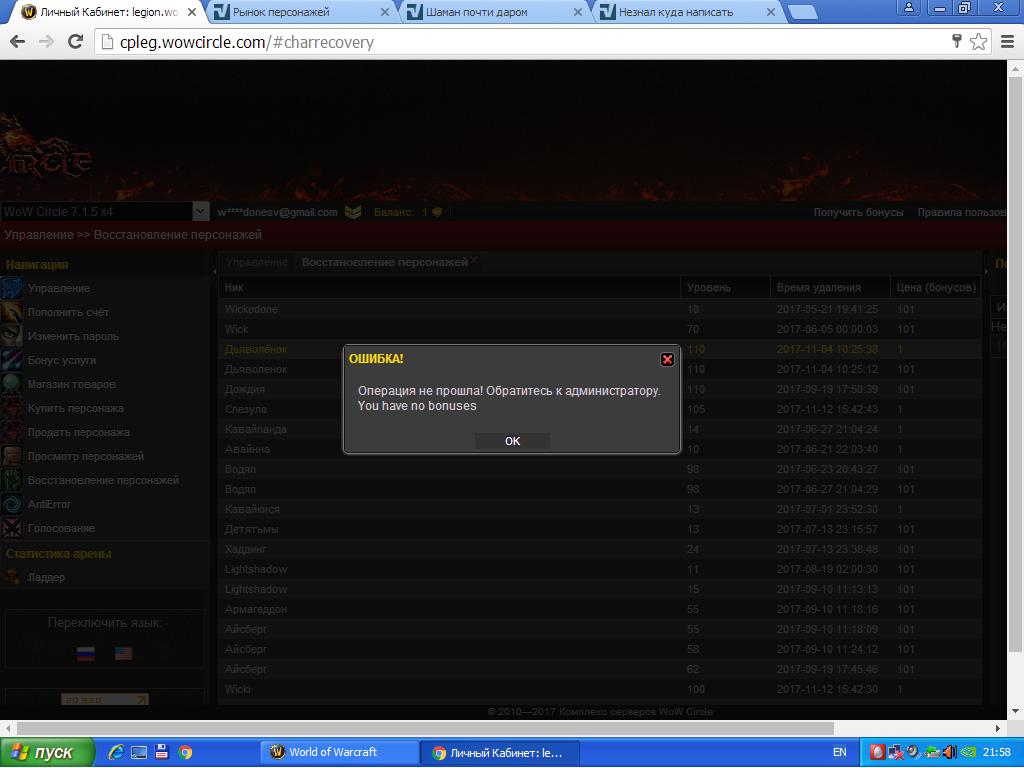
Task: Close the error dialog with red X
Action: pyautogui.click(x=667, y=360)
